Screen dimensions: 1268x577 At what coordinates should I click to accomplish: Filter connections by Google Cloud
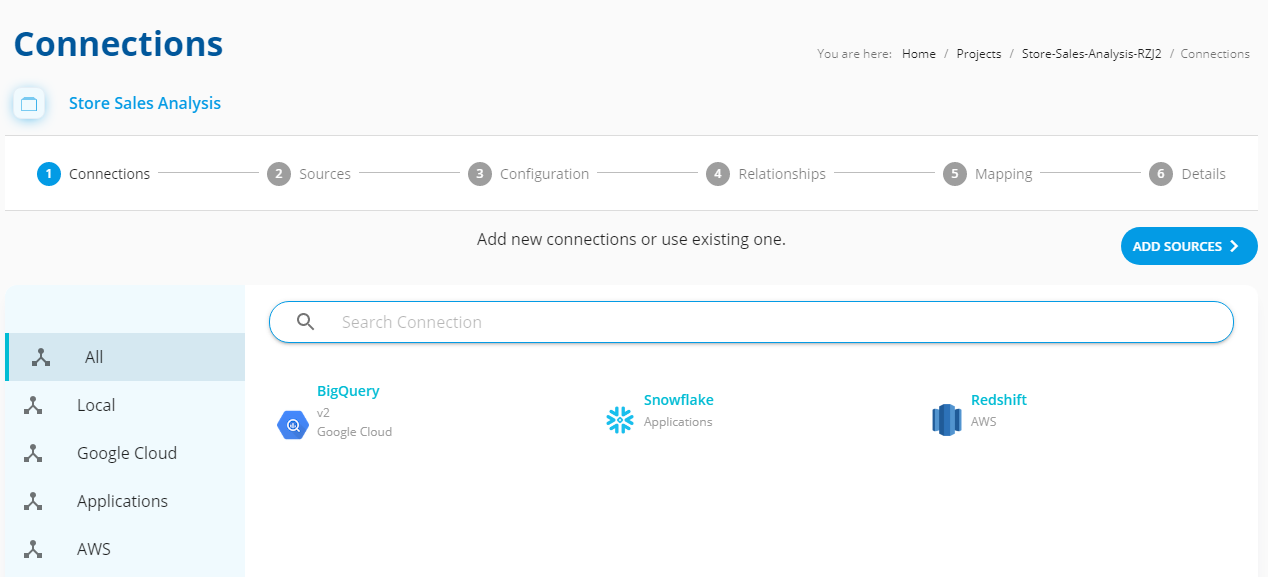(x=125, y=453)
